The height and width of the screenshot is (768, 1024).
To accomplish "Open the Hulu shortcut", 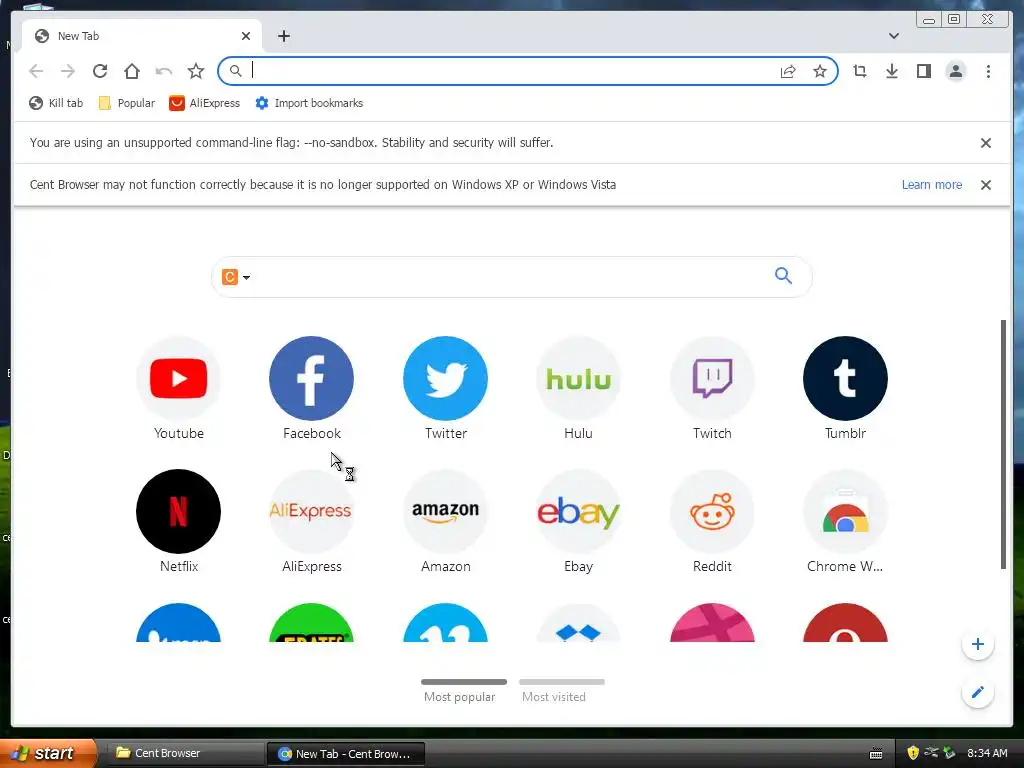I will click(579, 389).
